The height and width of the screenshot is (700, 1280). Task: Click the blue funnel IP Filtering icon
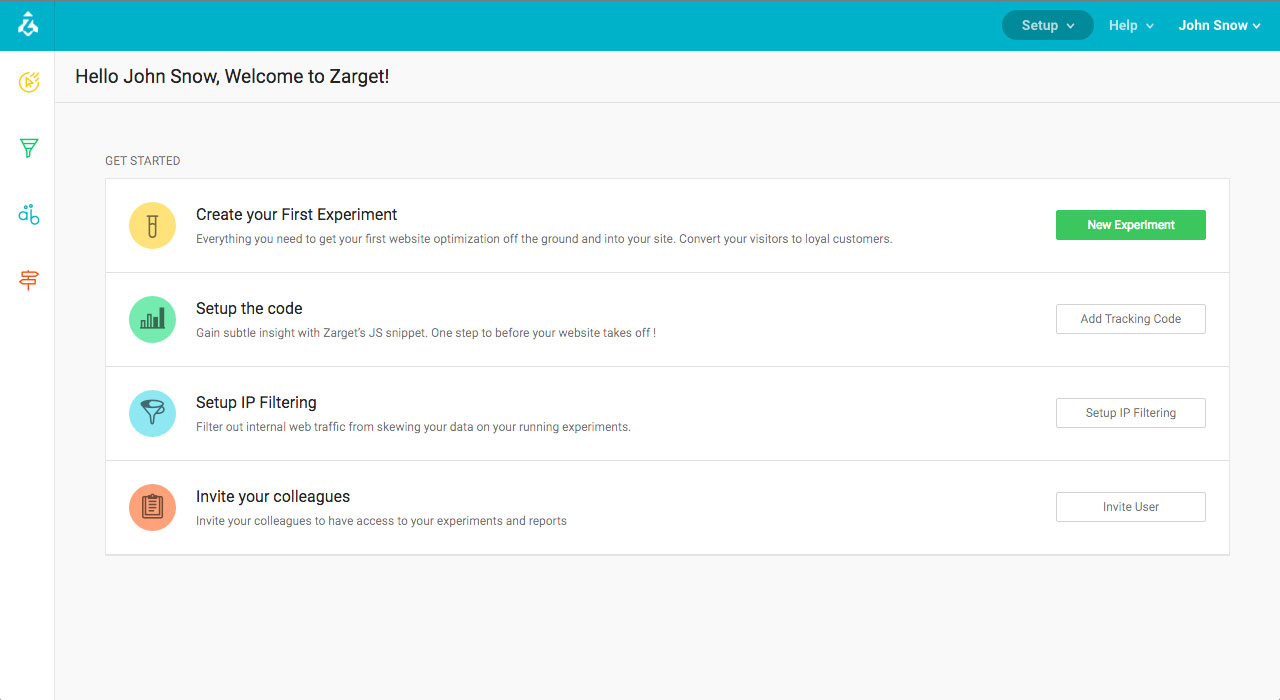152,413
